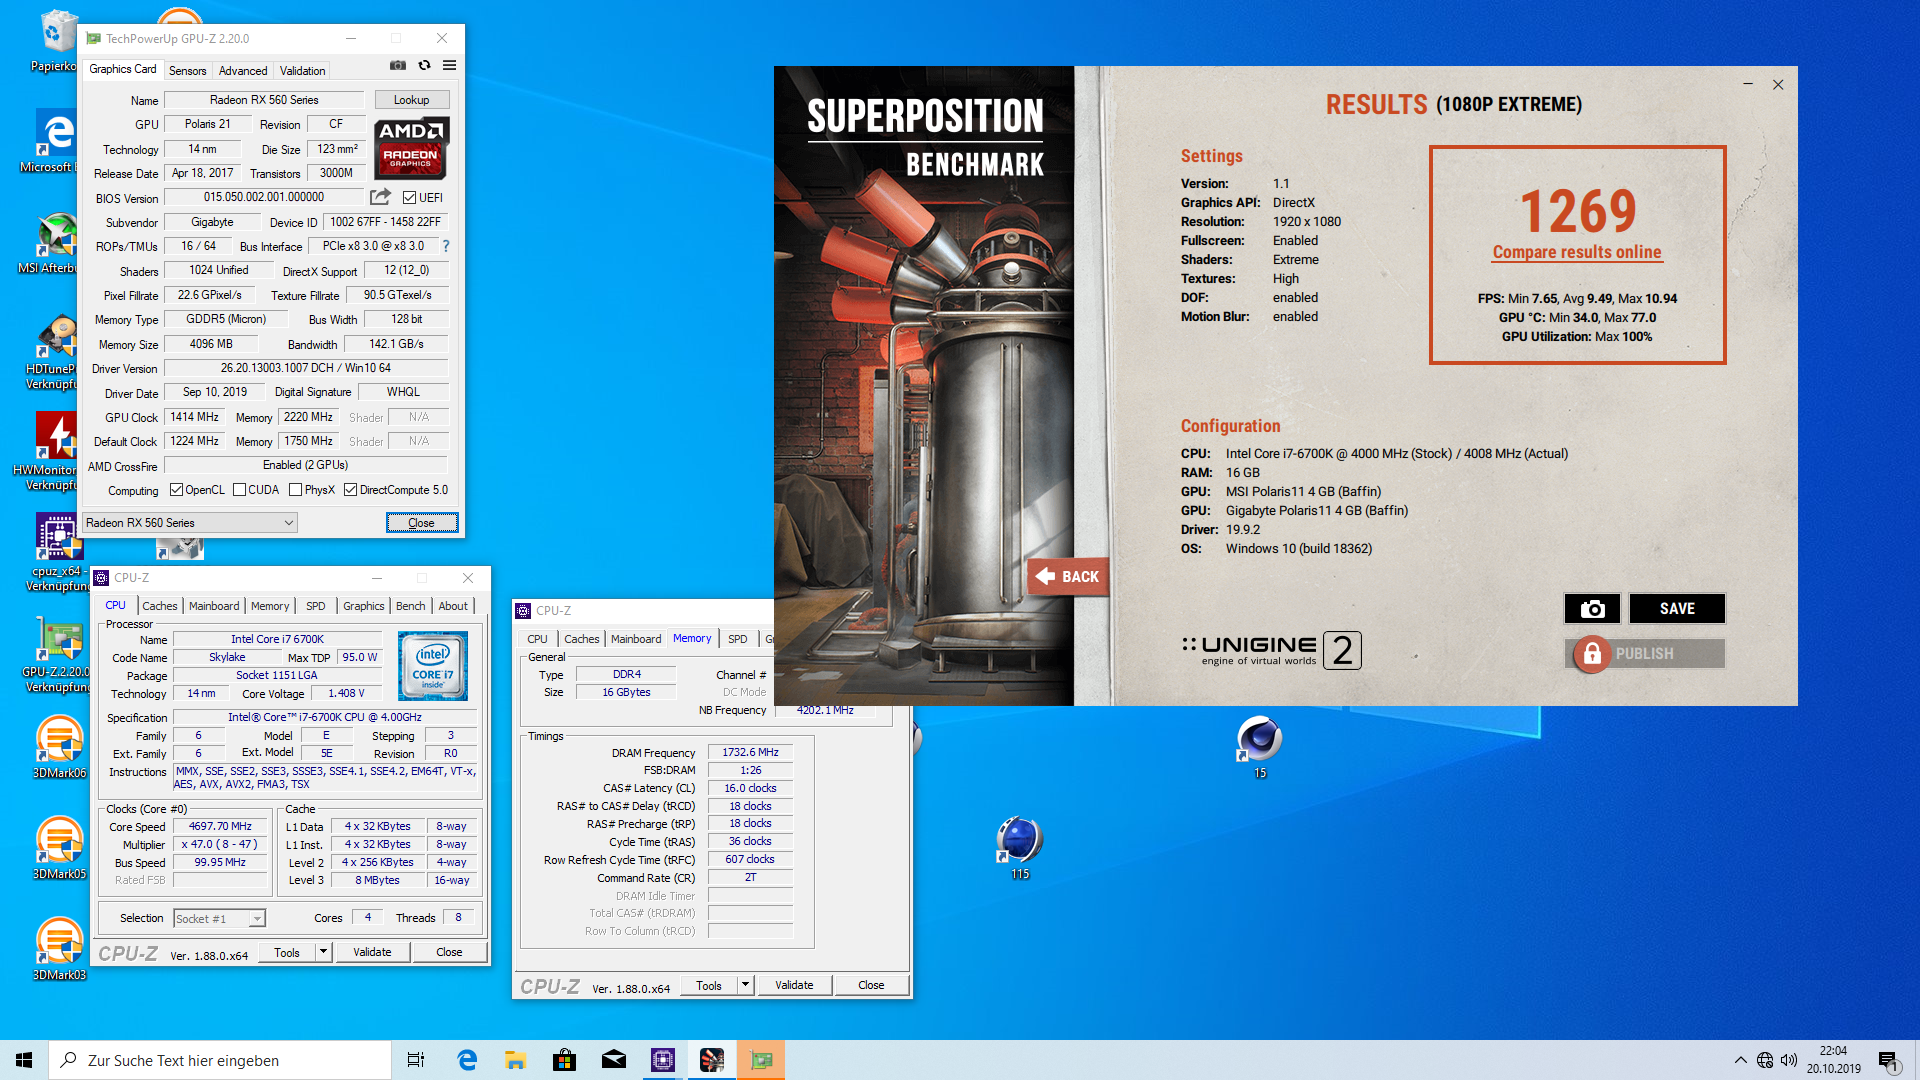Screen dimensions: 1920x1080
Task: Open the cpuz_x64 desktop shortcut
Action: pos(58,553)
